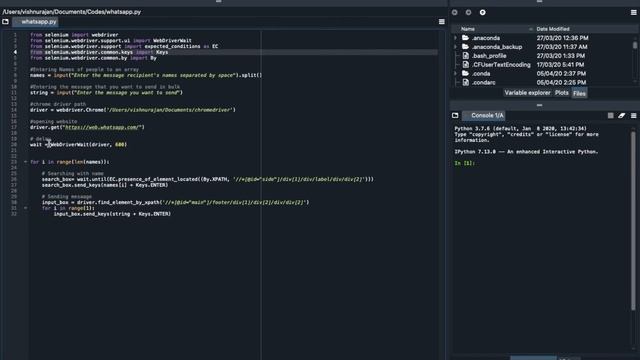This screenshot has height=360, width=640.
Task: Click the file path /Users/vishnurajan/Documents/Codes/whatsapp.py
Action: coord(72,12)
